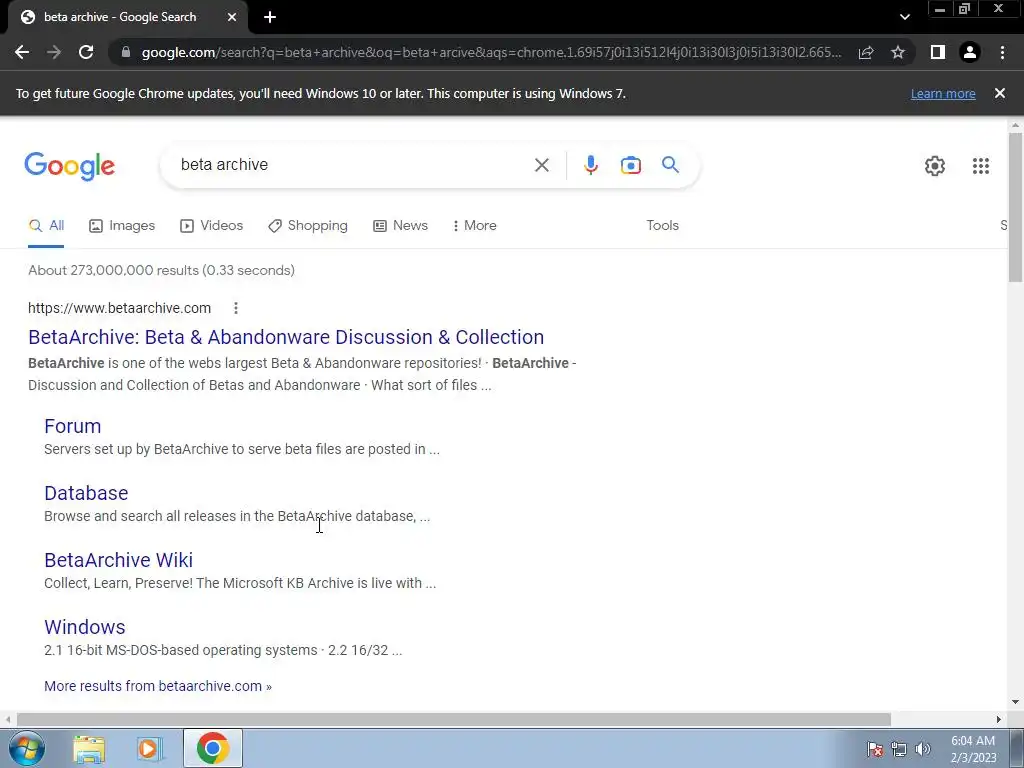This screenshot has width=1024, height=768.
Task: Submit search with the magnifier icon
Action: coord(670,165)
